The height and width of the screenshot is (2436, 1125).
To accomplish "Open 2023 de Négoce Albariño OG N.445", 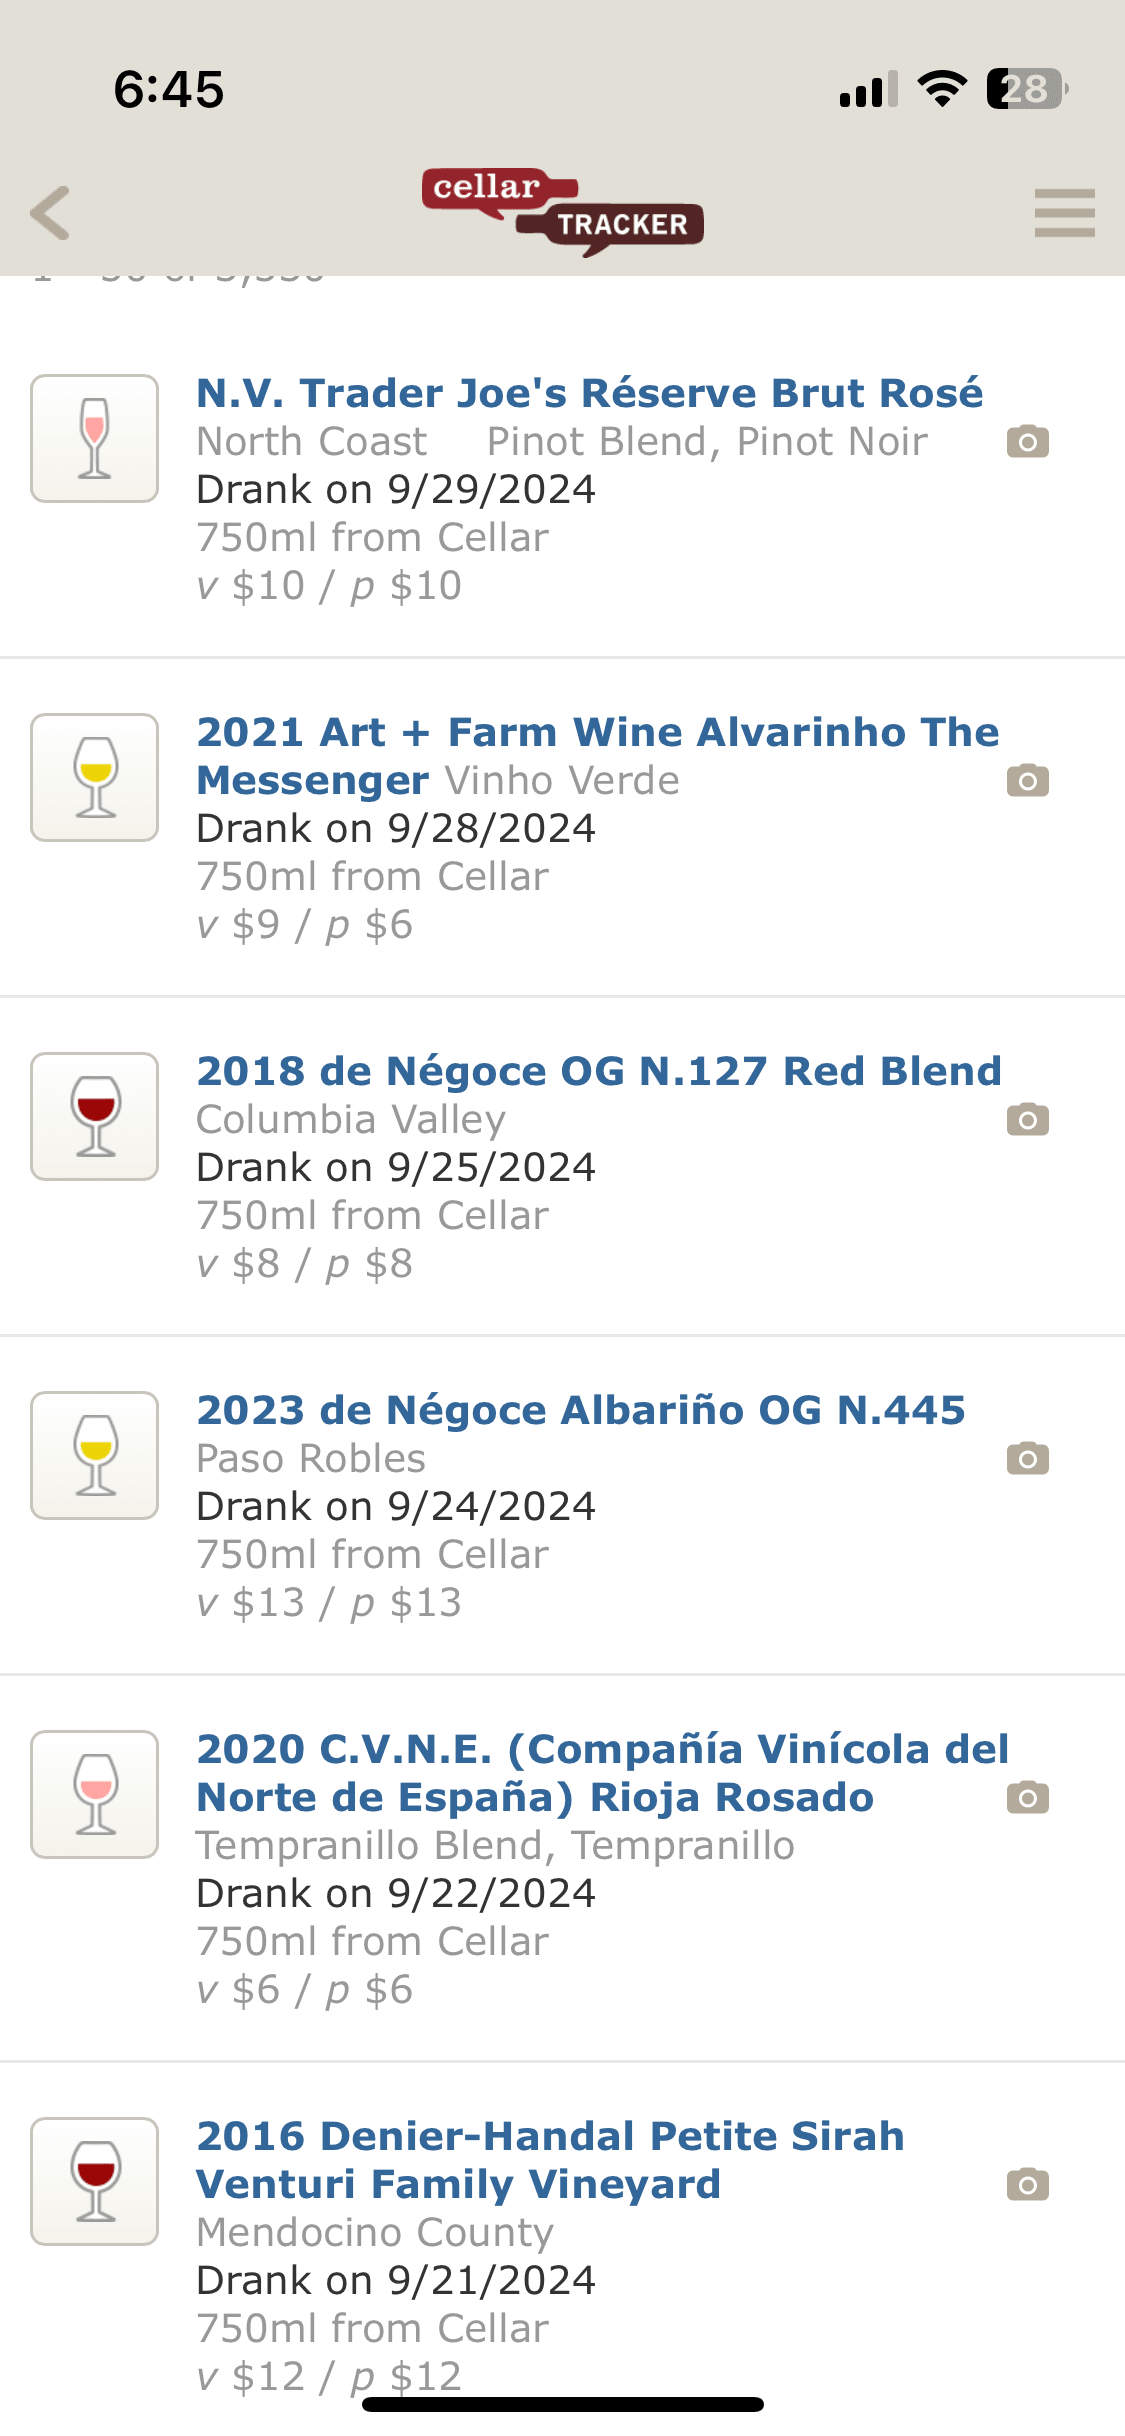I will point(580,1410).
